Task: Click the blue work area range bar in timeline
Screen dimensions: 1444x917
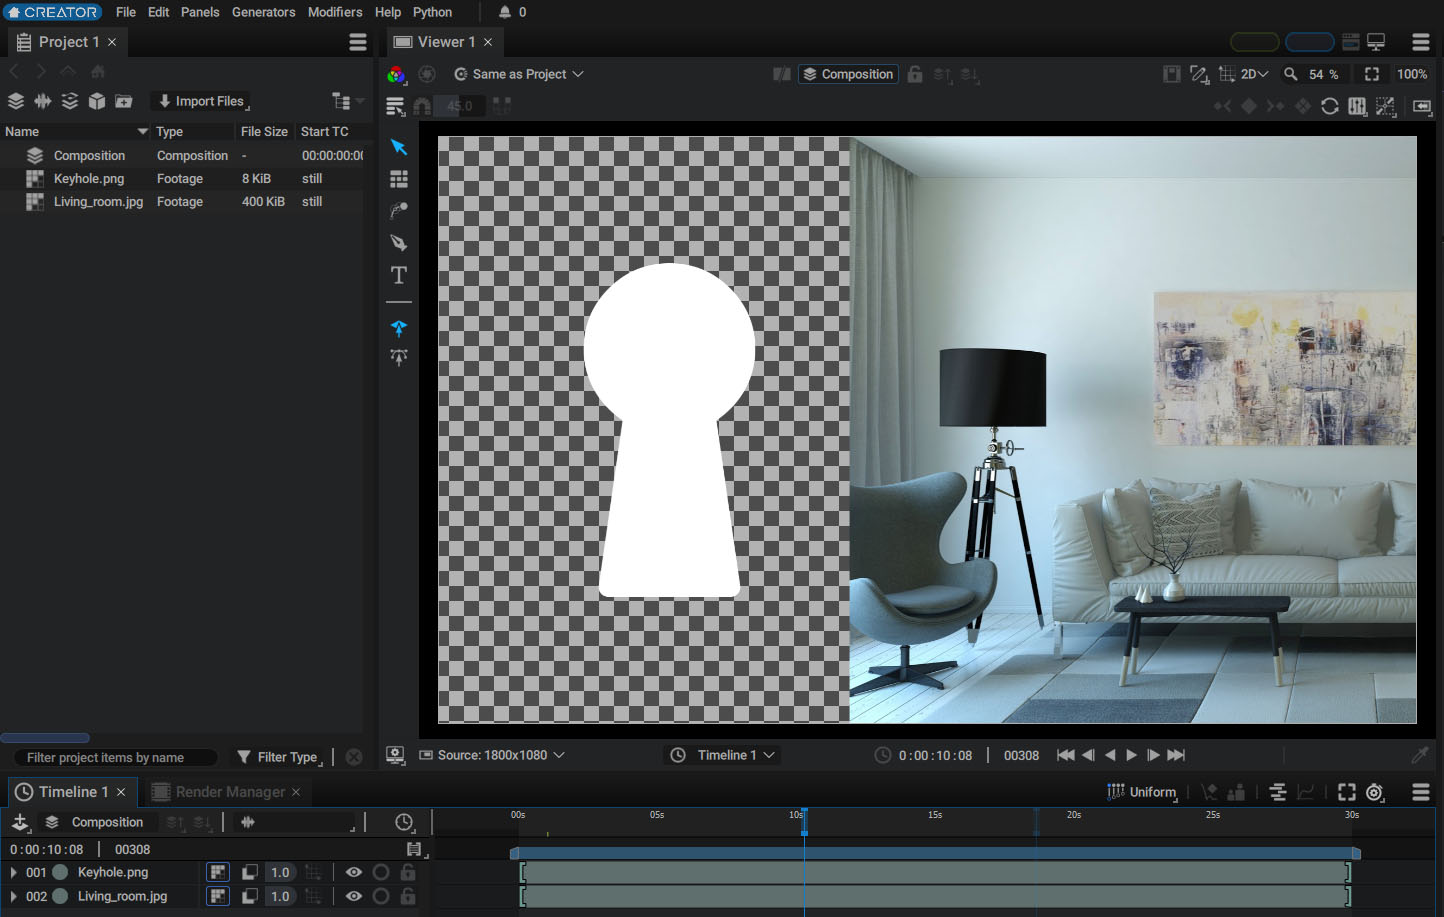Action: point(935,853)
